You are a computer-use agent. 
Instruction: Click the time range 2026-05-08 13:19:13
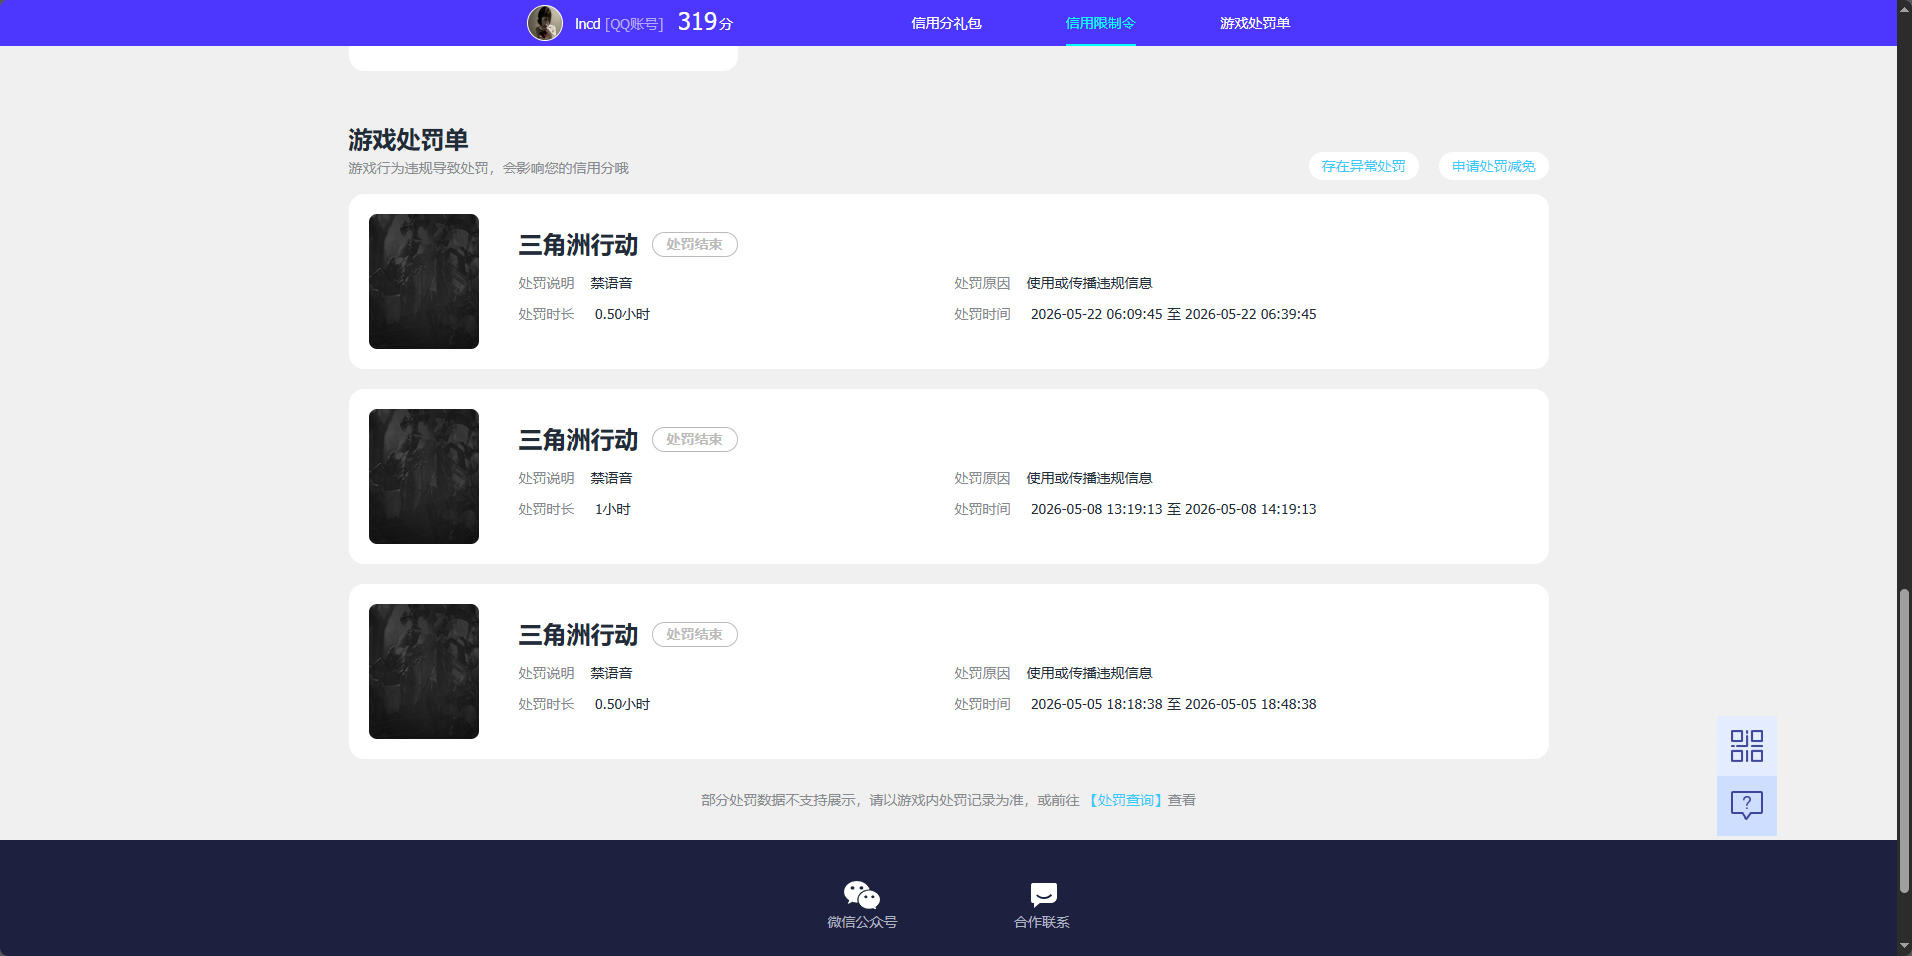pos(1173,509)
